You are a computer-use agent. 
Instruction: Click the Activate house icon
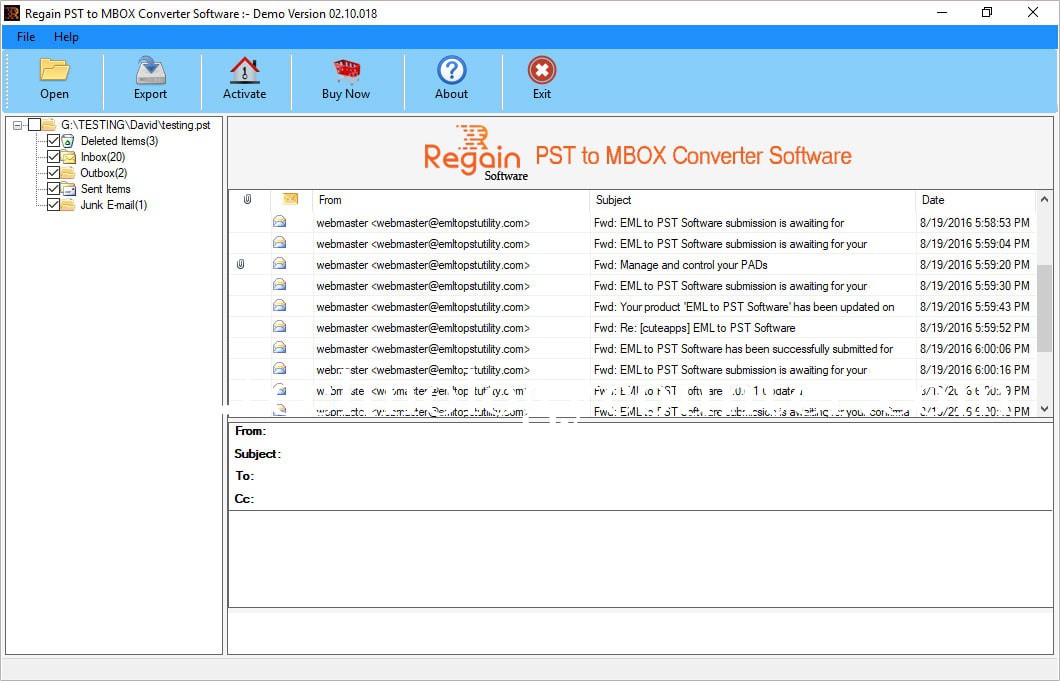coord(245,70)
